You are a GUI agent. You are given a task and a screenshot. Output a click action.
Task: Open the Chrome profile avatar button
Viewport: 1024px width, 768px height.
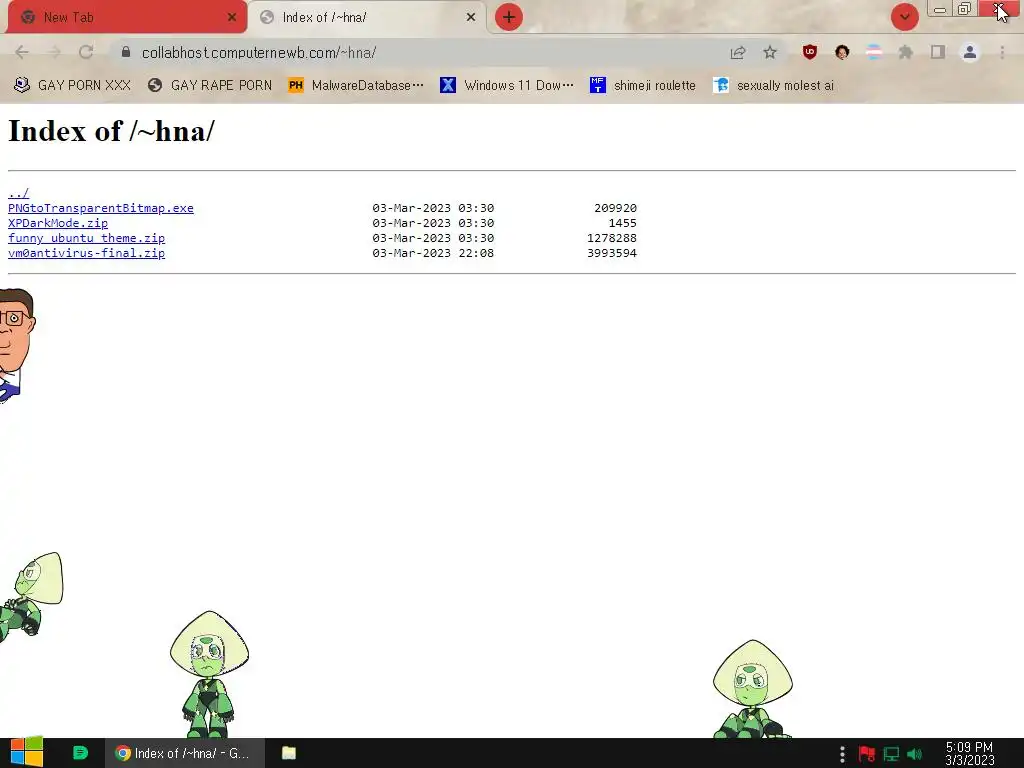point(970,52)
